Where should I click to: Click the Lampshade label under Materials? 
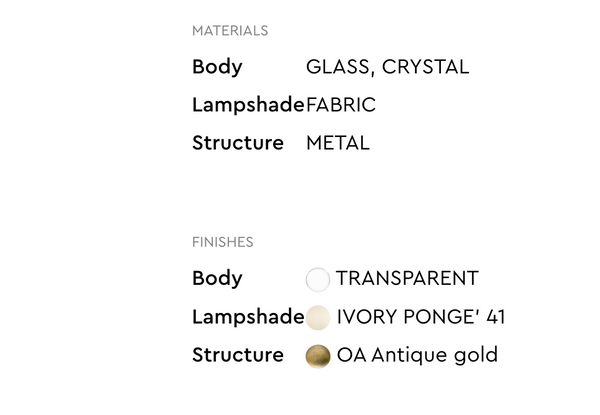tap(248, 105)
